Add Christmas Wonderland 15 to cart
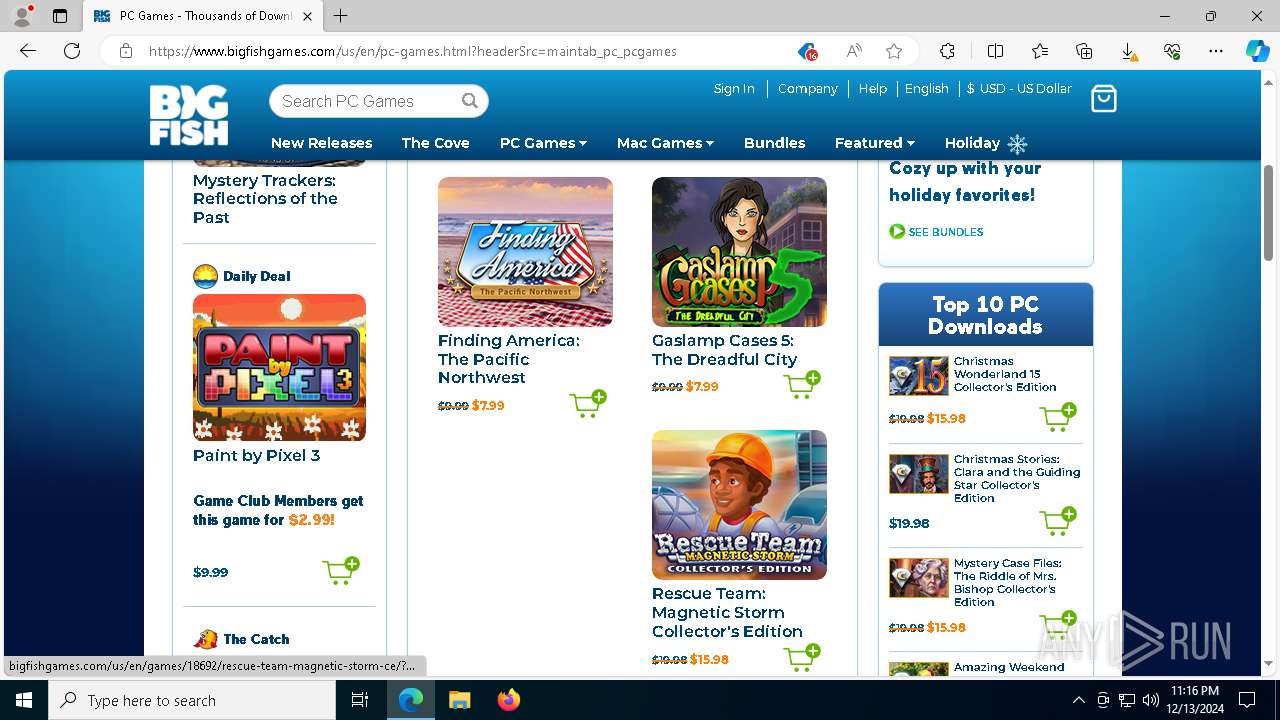 [x=1058, y=417]
